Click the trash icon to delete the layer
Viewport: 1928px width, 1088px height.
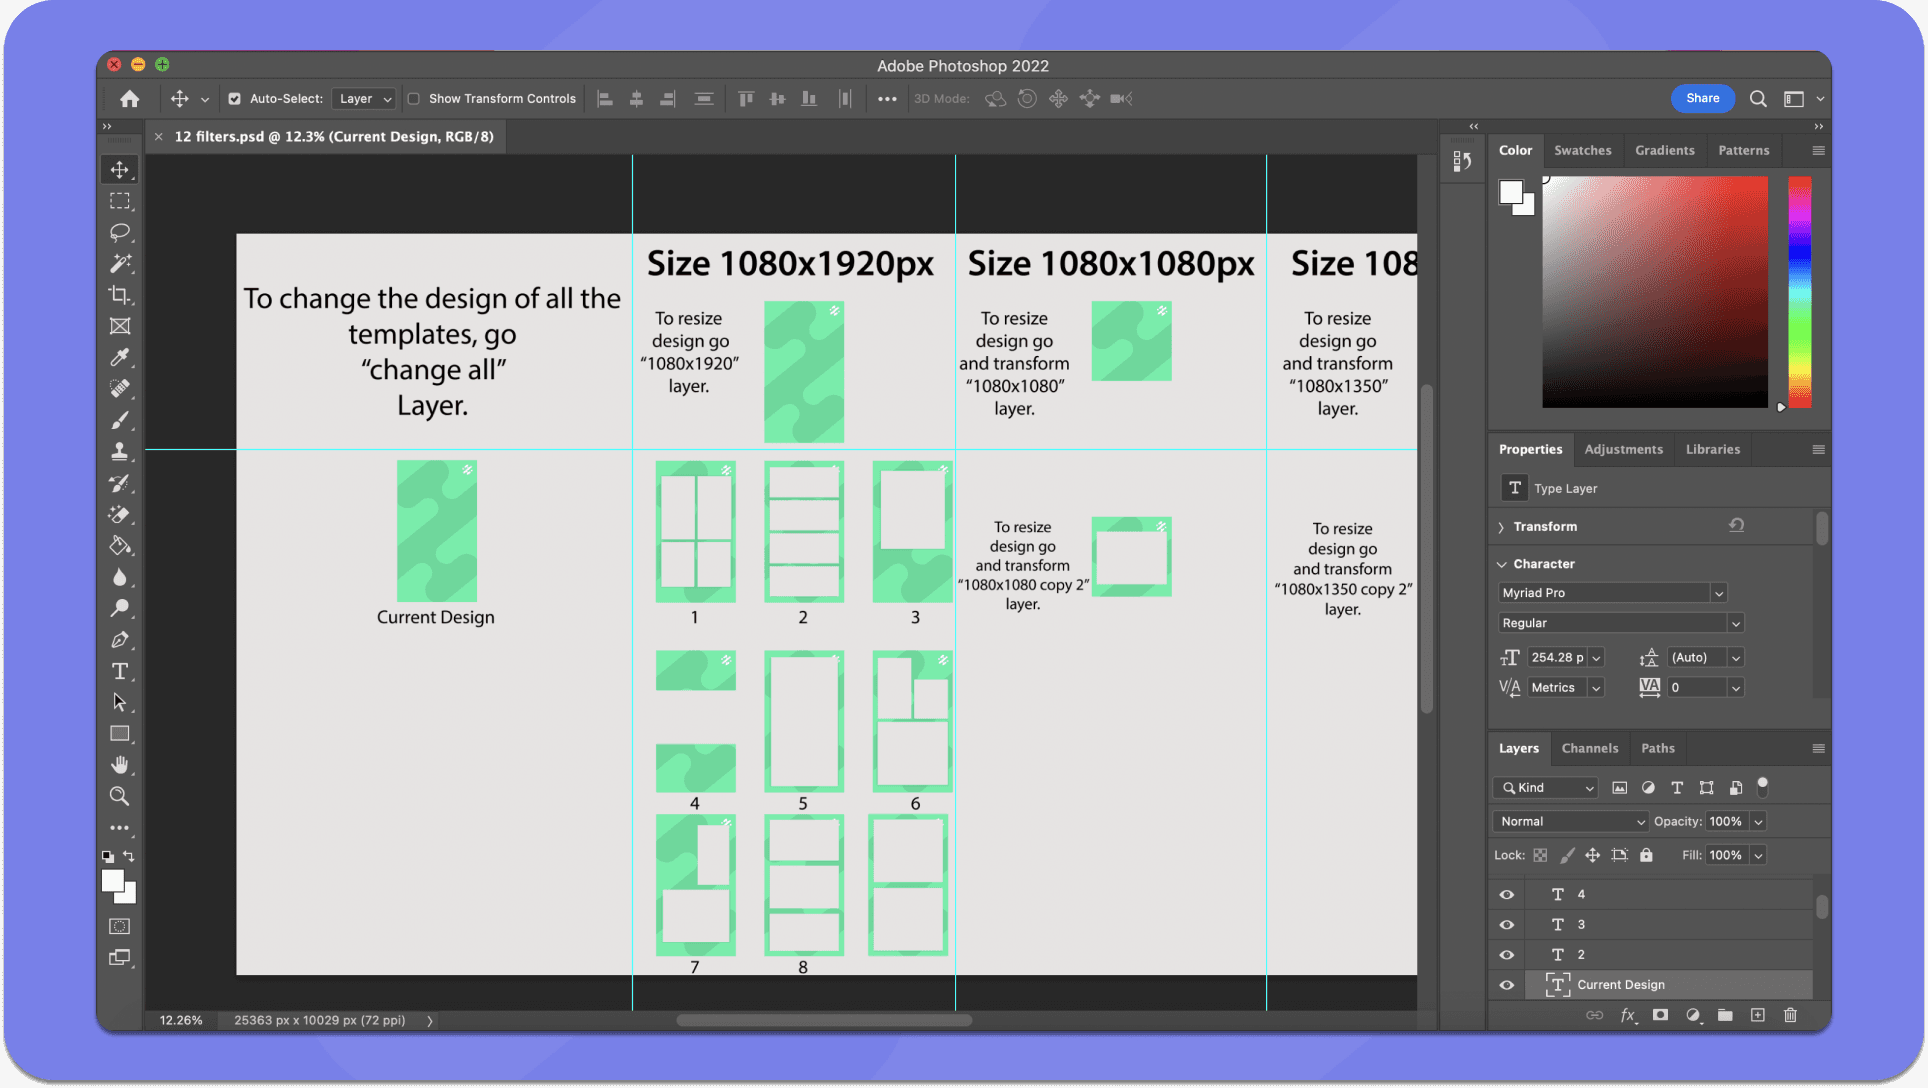[1790, 1015]
